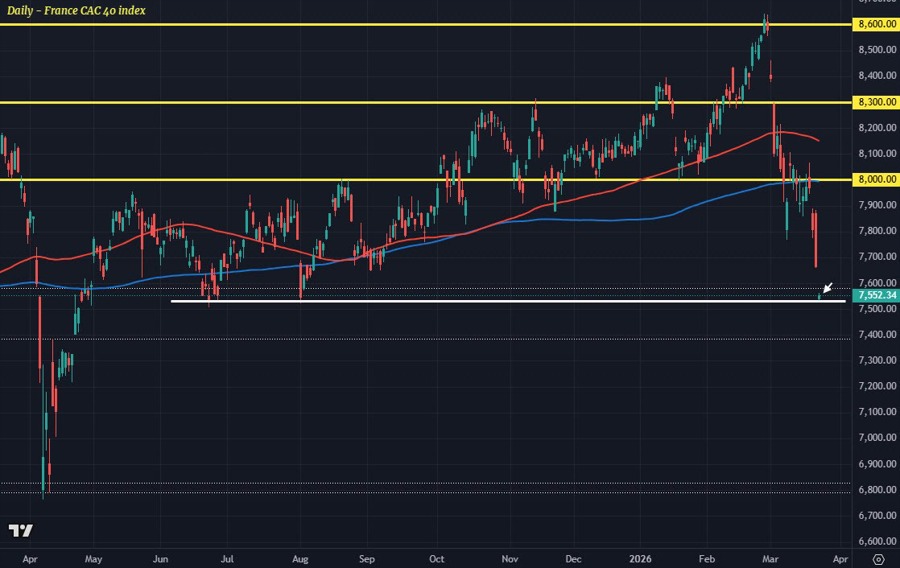Viewport: 900px width, 568px height.
Task: Click the 7,500.00 price axis value
Action: (x=877, y=309)
